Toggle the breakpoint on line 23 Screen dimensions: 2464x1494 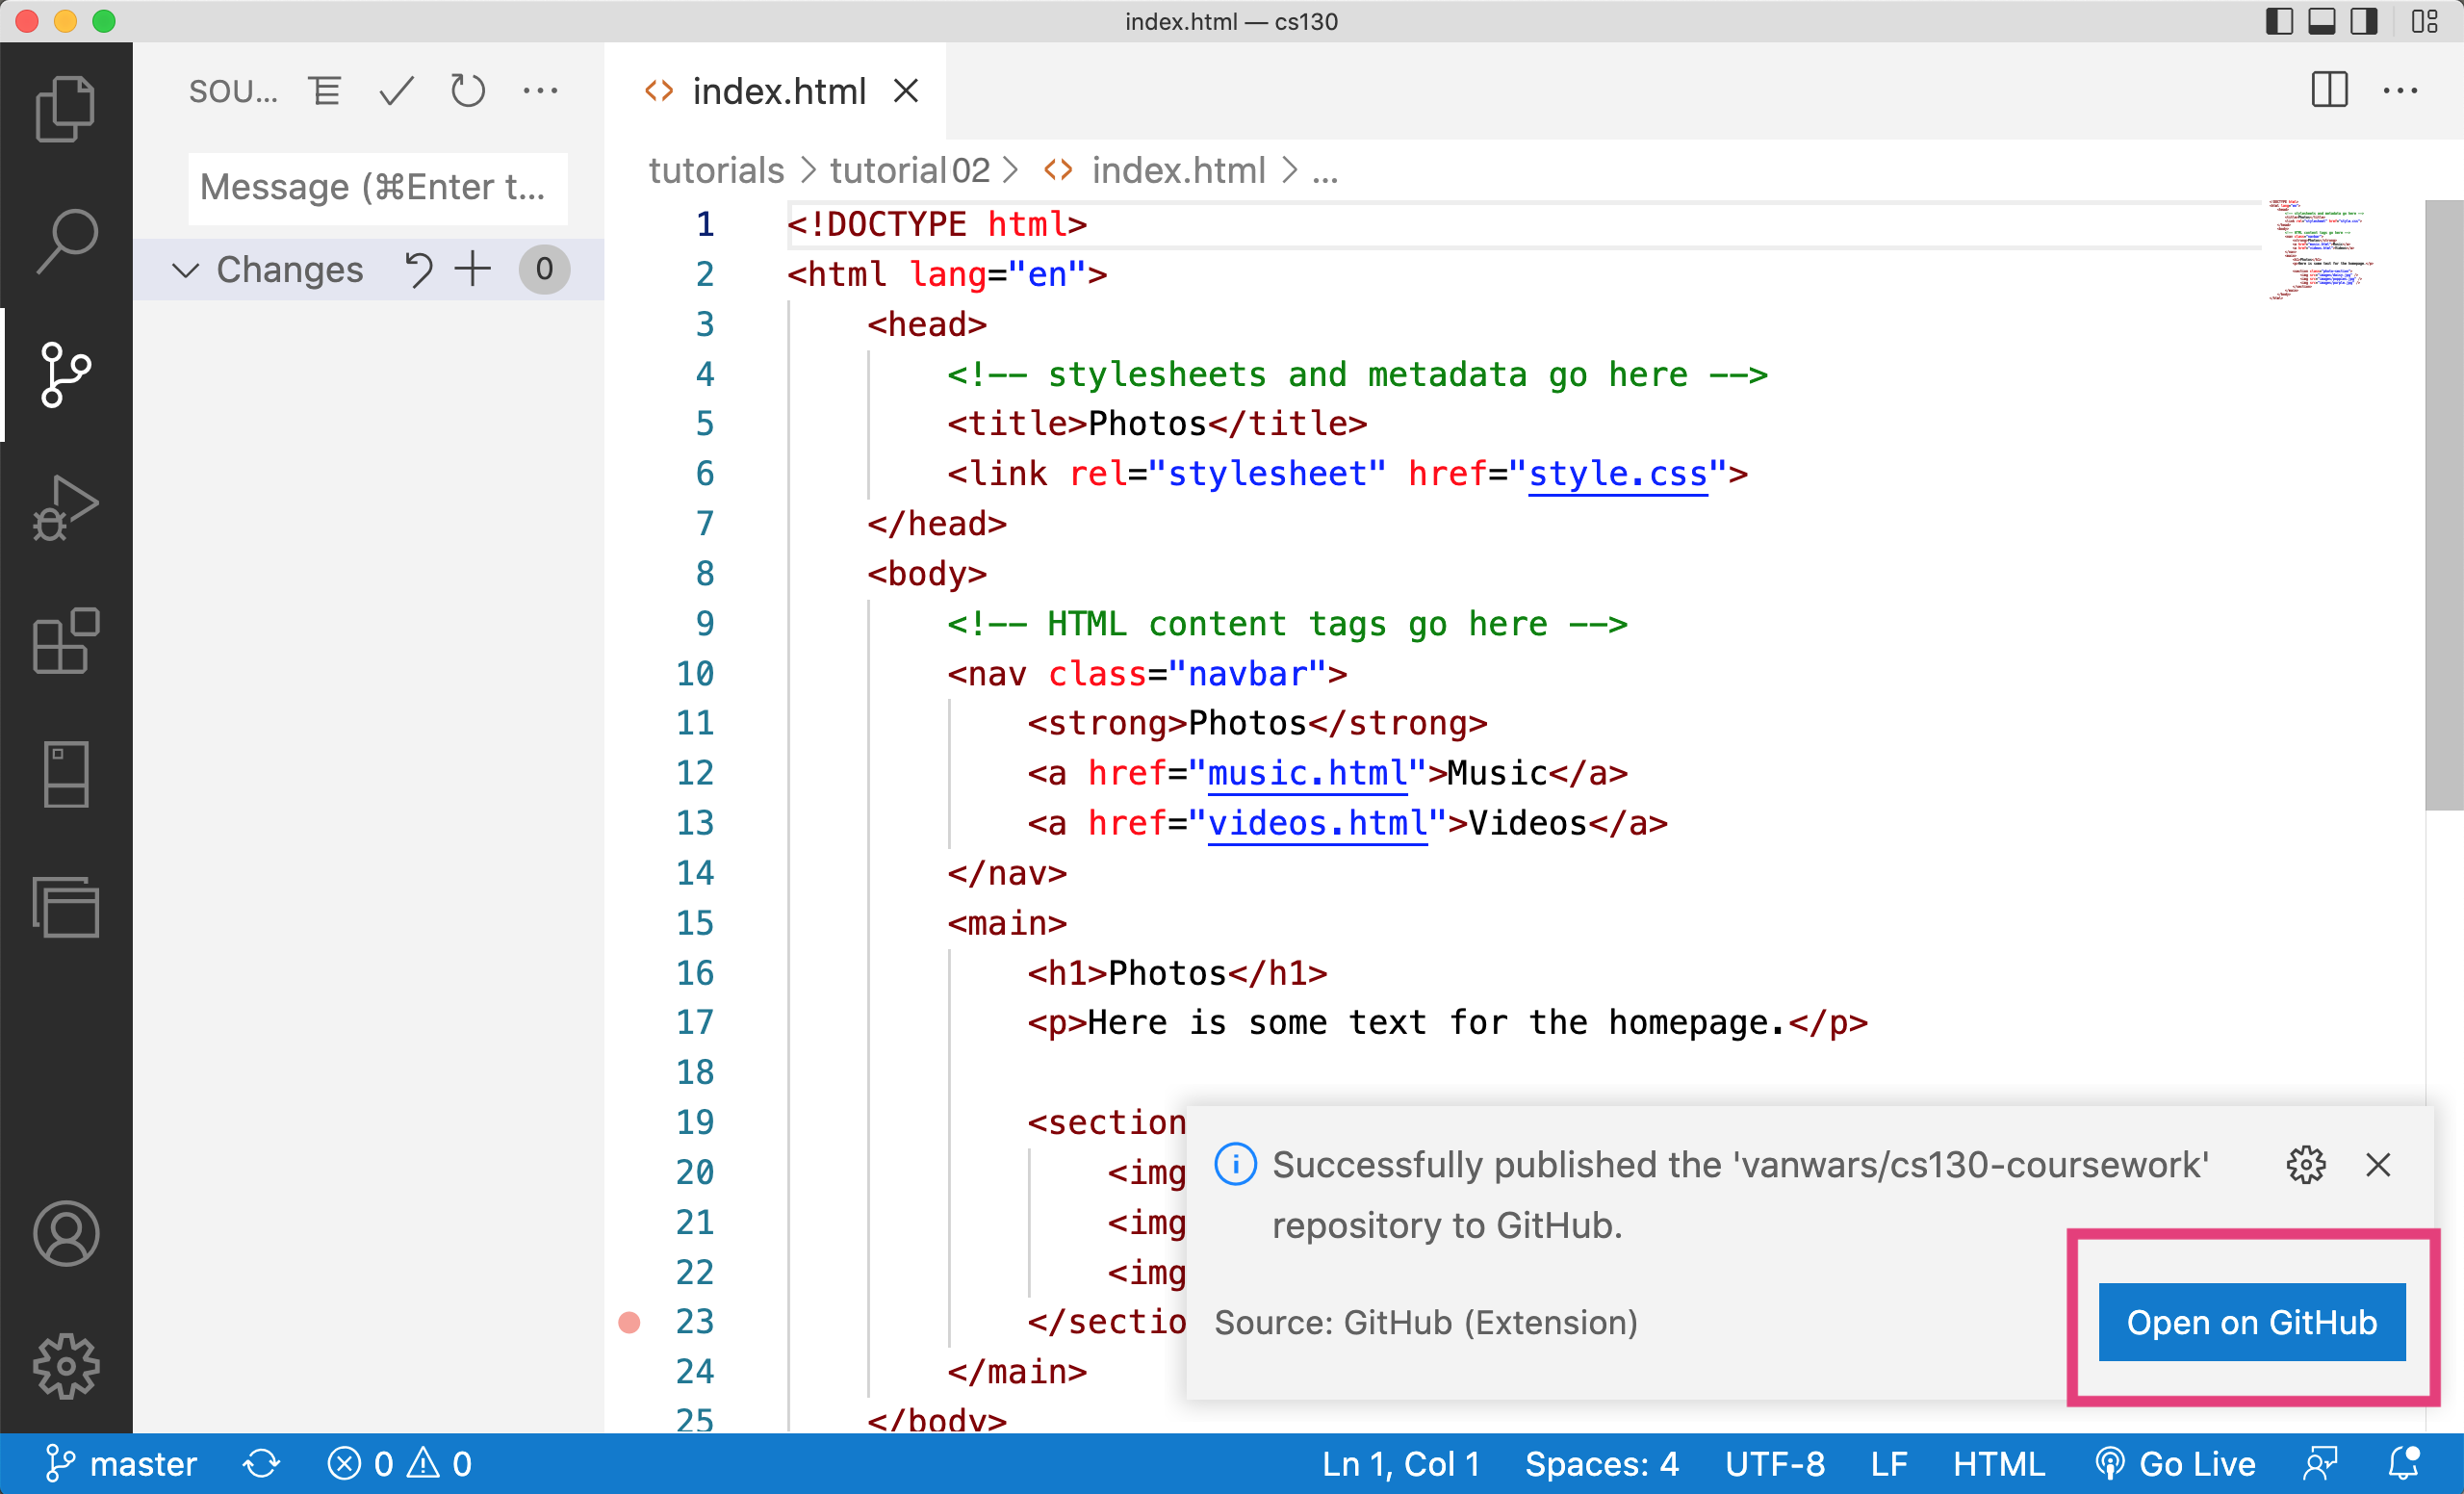tap(629, 1322)
